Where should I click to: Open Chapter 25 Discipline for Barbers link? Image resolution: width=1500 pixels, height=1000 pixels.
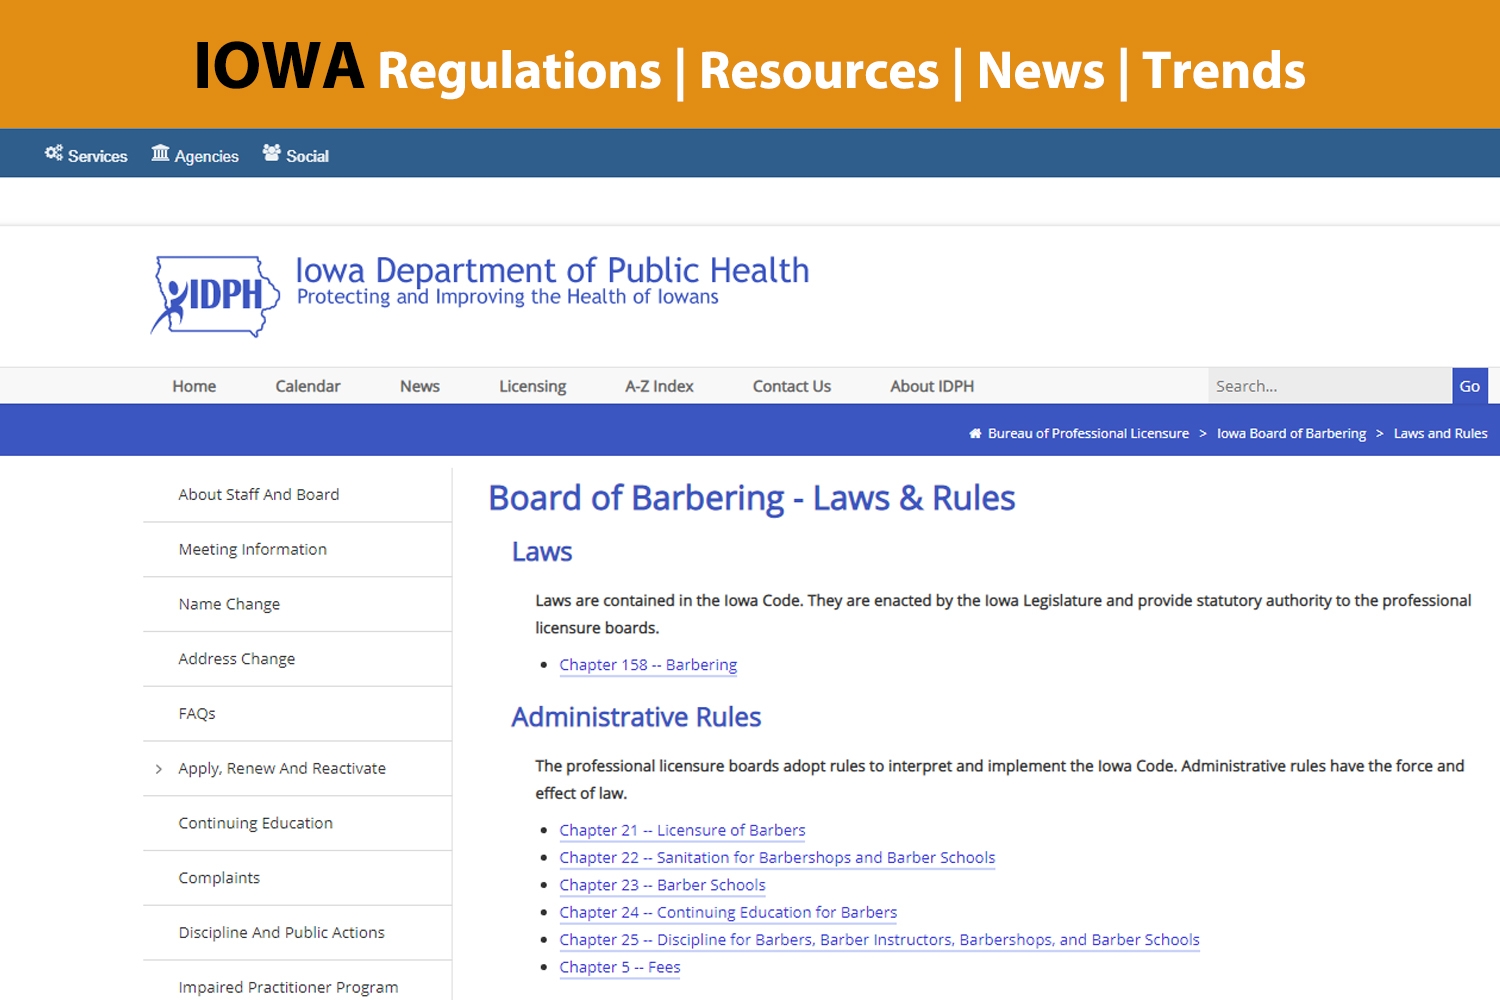(879, 940)
